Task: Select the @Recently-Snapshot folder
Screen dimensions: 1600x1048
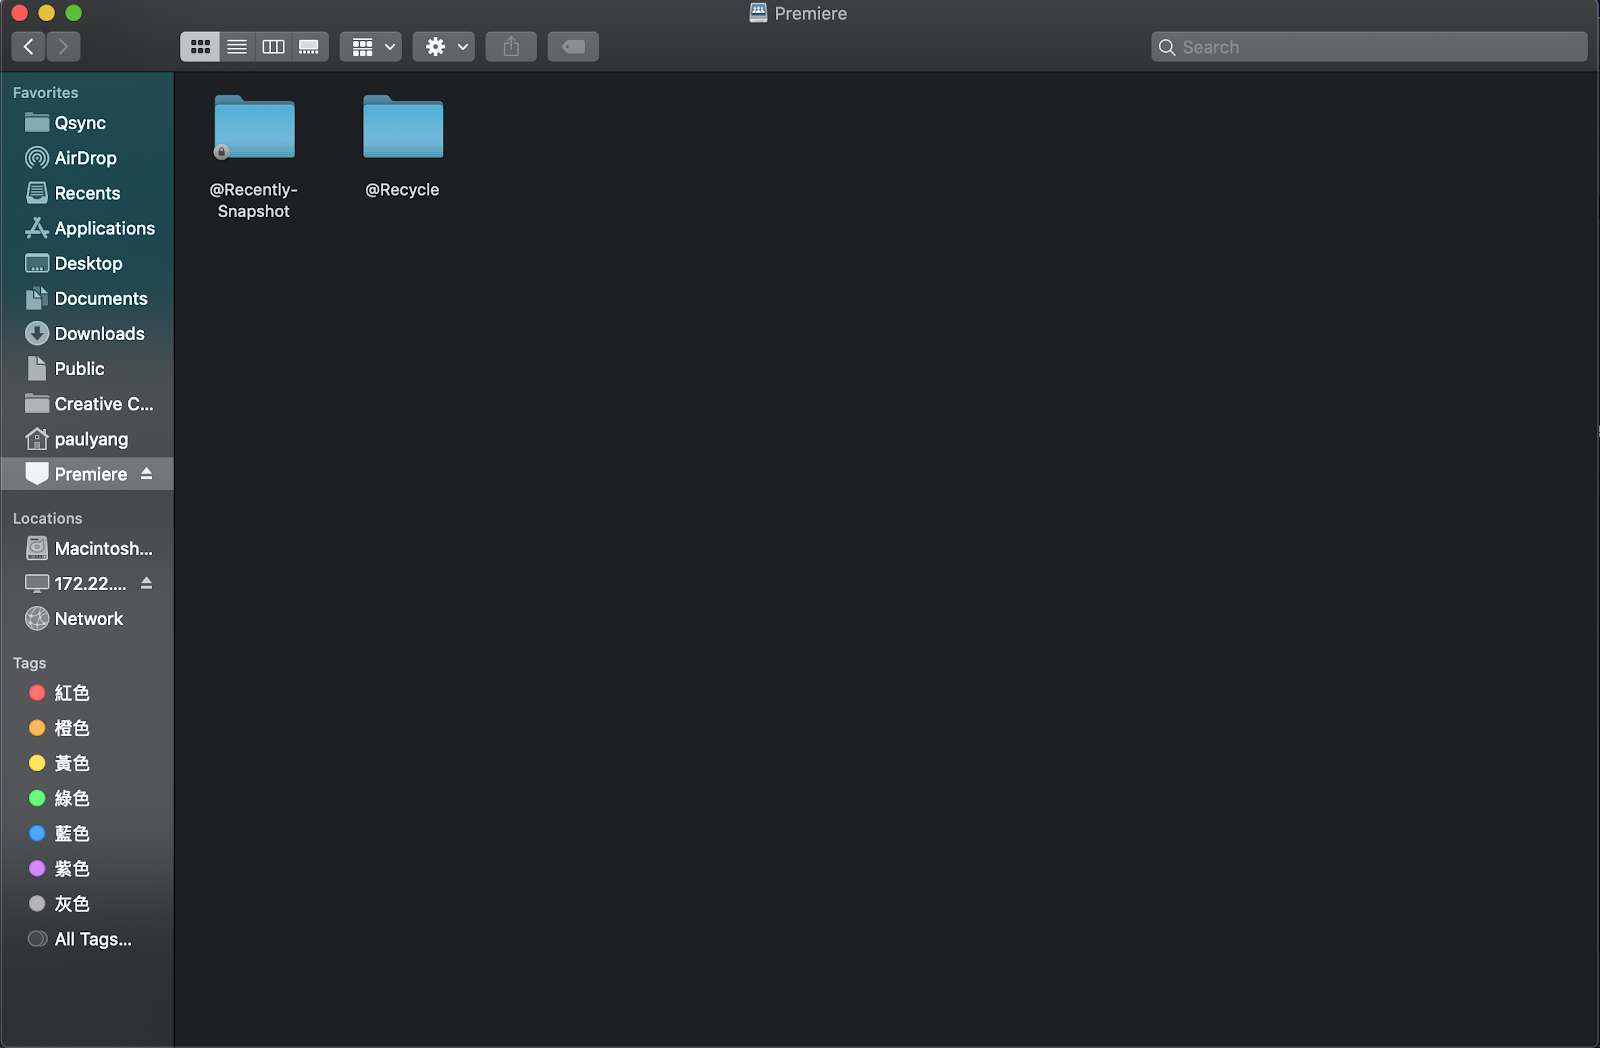Action: [x=254, y=128]
